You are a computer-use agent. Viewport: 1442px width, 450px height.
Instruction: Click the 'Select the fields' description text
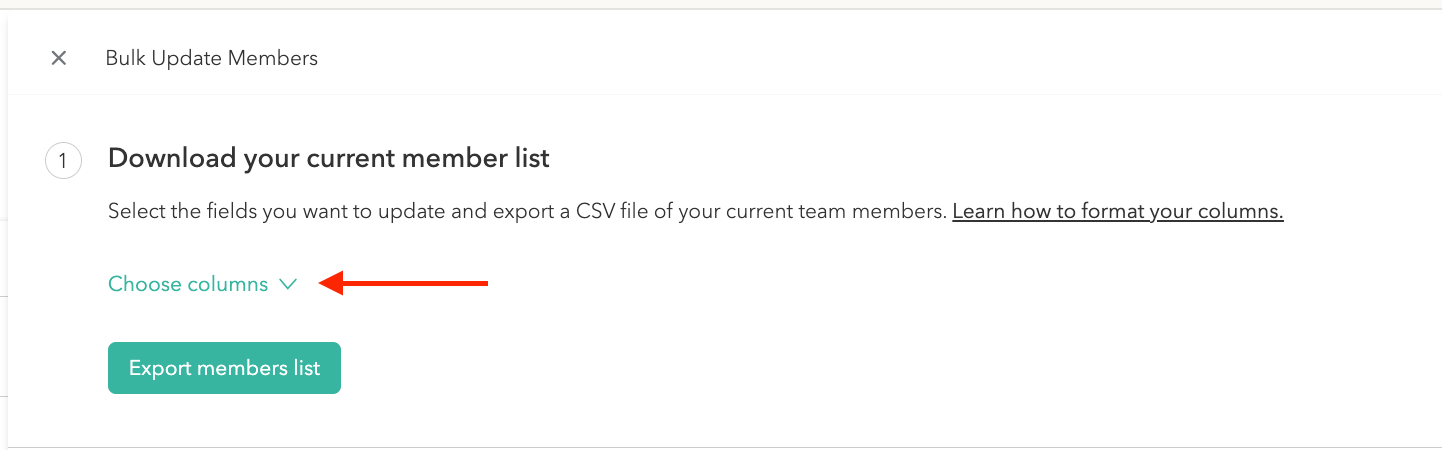[x=527, y=212]
